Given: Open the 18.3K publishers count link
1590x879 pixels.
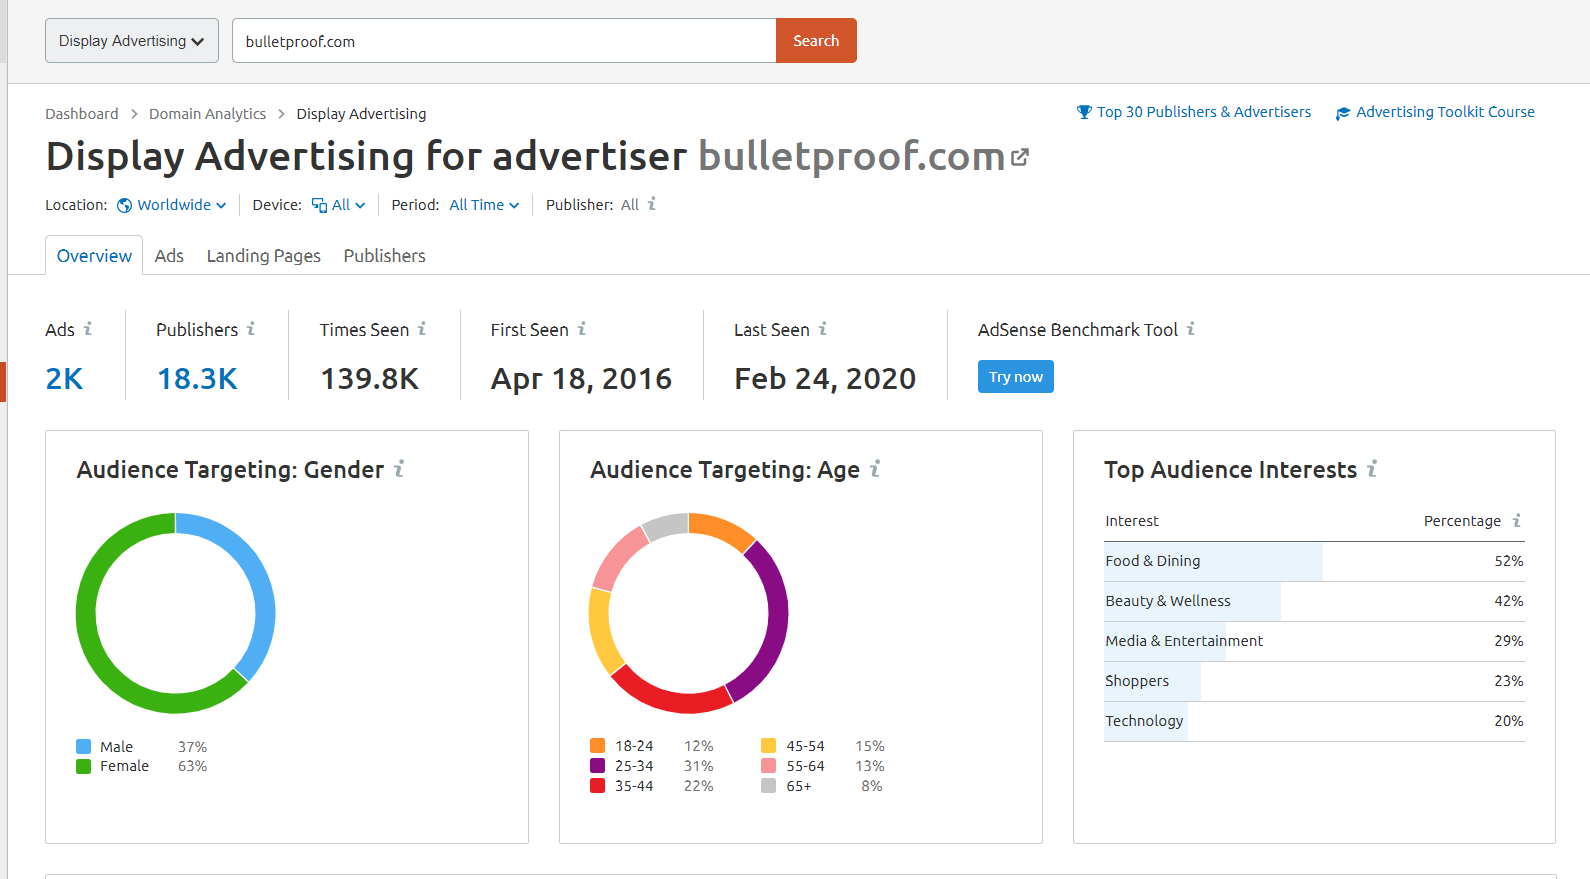Looking at the screenshot, I should pos(197,379).
